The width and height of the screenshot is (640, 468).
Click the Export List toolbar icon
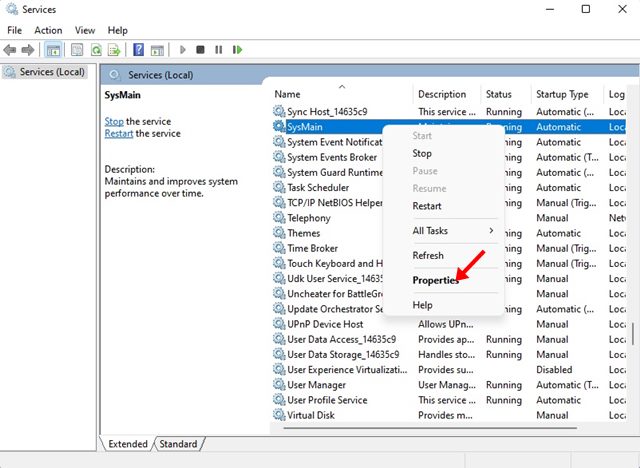click(114, 50)
